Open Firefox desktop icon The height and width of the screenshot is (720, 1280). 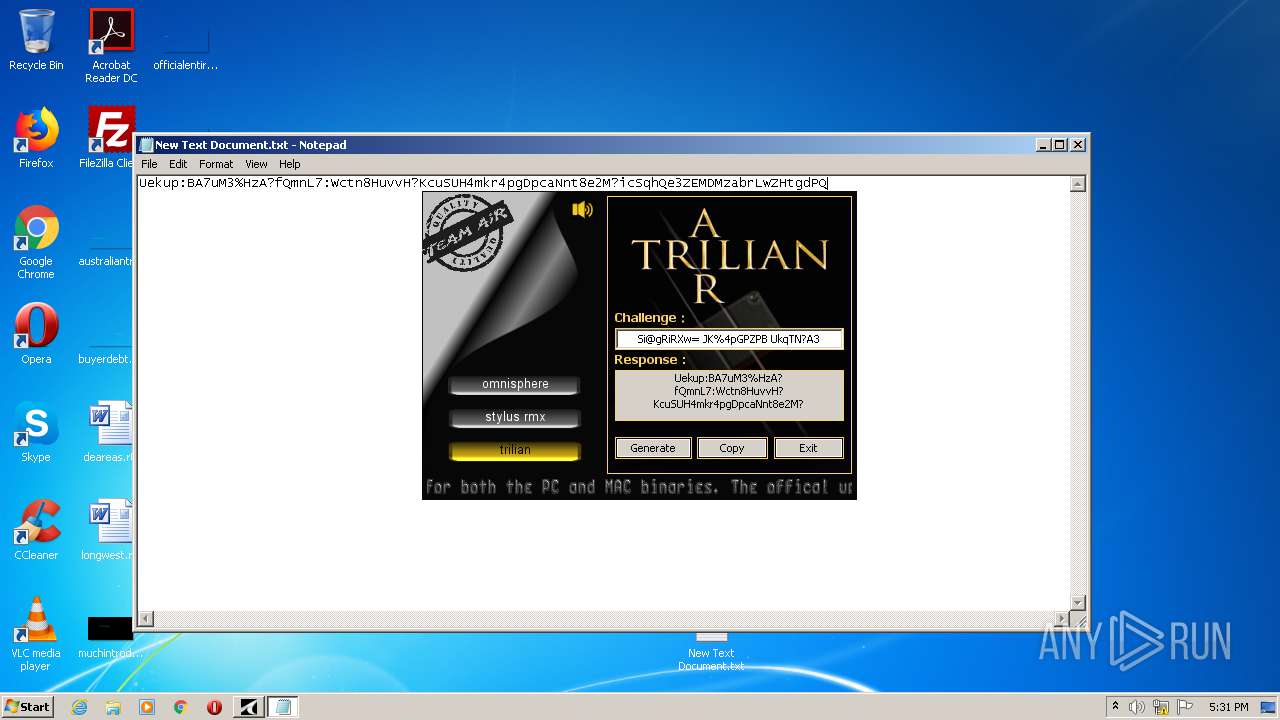click(36, 138)
